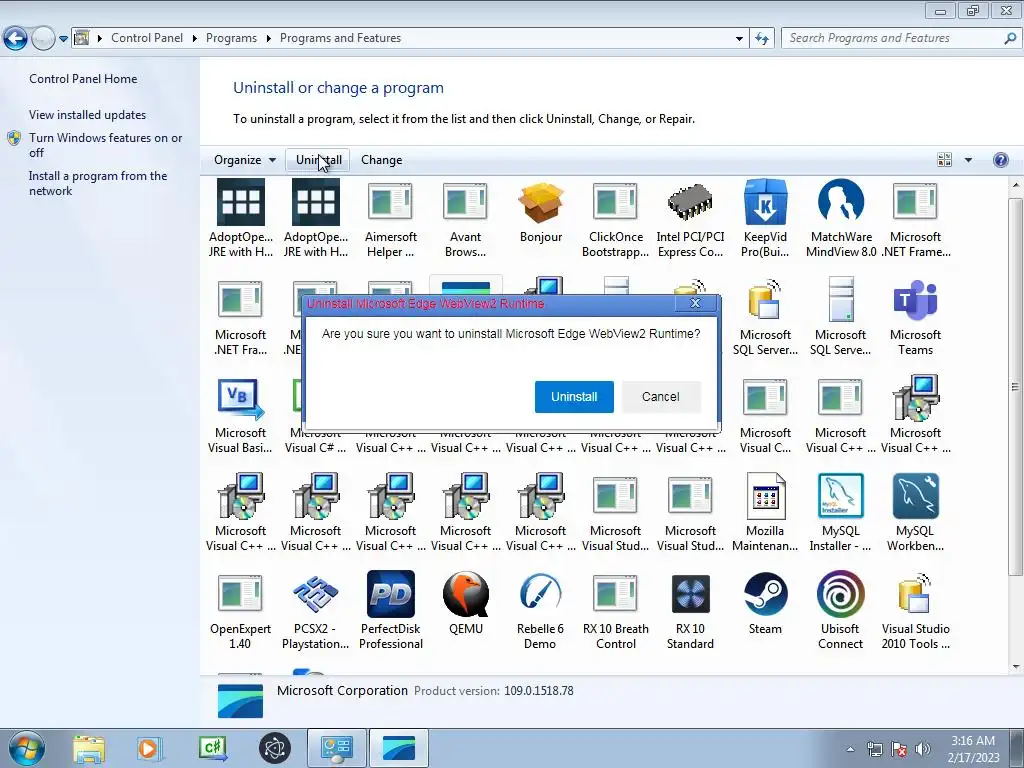This screenshot has width=1024, height=768.
Task: Open the More view options arrow
Action: coord(968,160)
